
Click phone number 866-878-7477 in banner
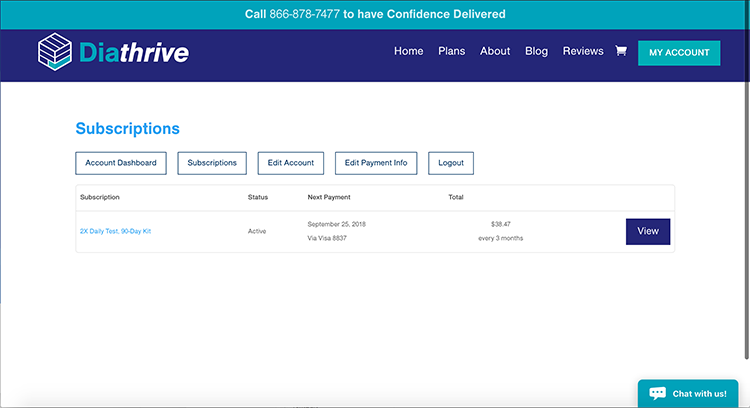(304, 14)
